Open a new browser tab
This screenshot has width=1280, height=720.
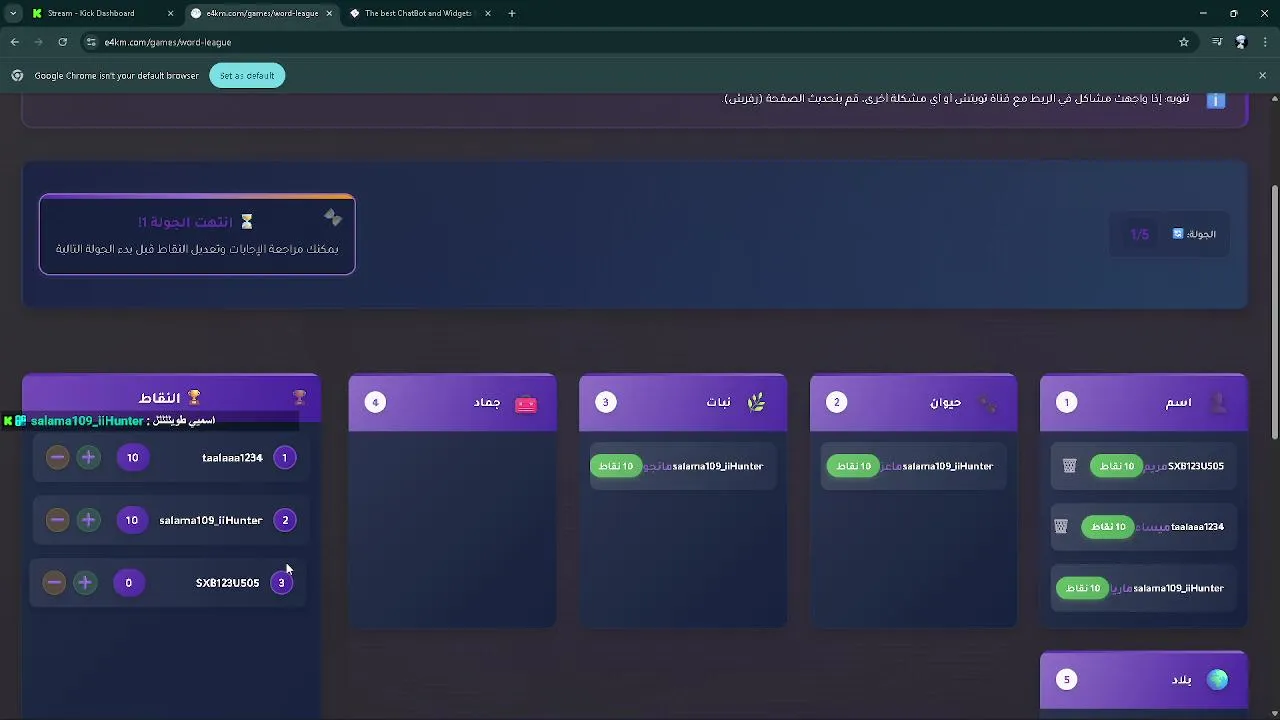[x=512, y=13]
